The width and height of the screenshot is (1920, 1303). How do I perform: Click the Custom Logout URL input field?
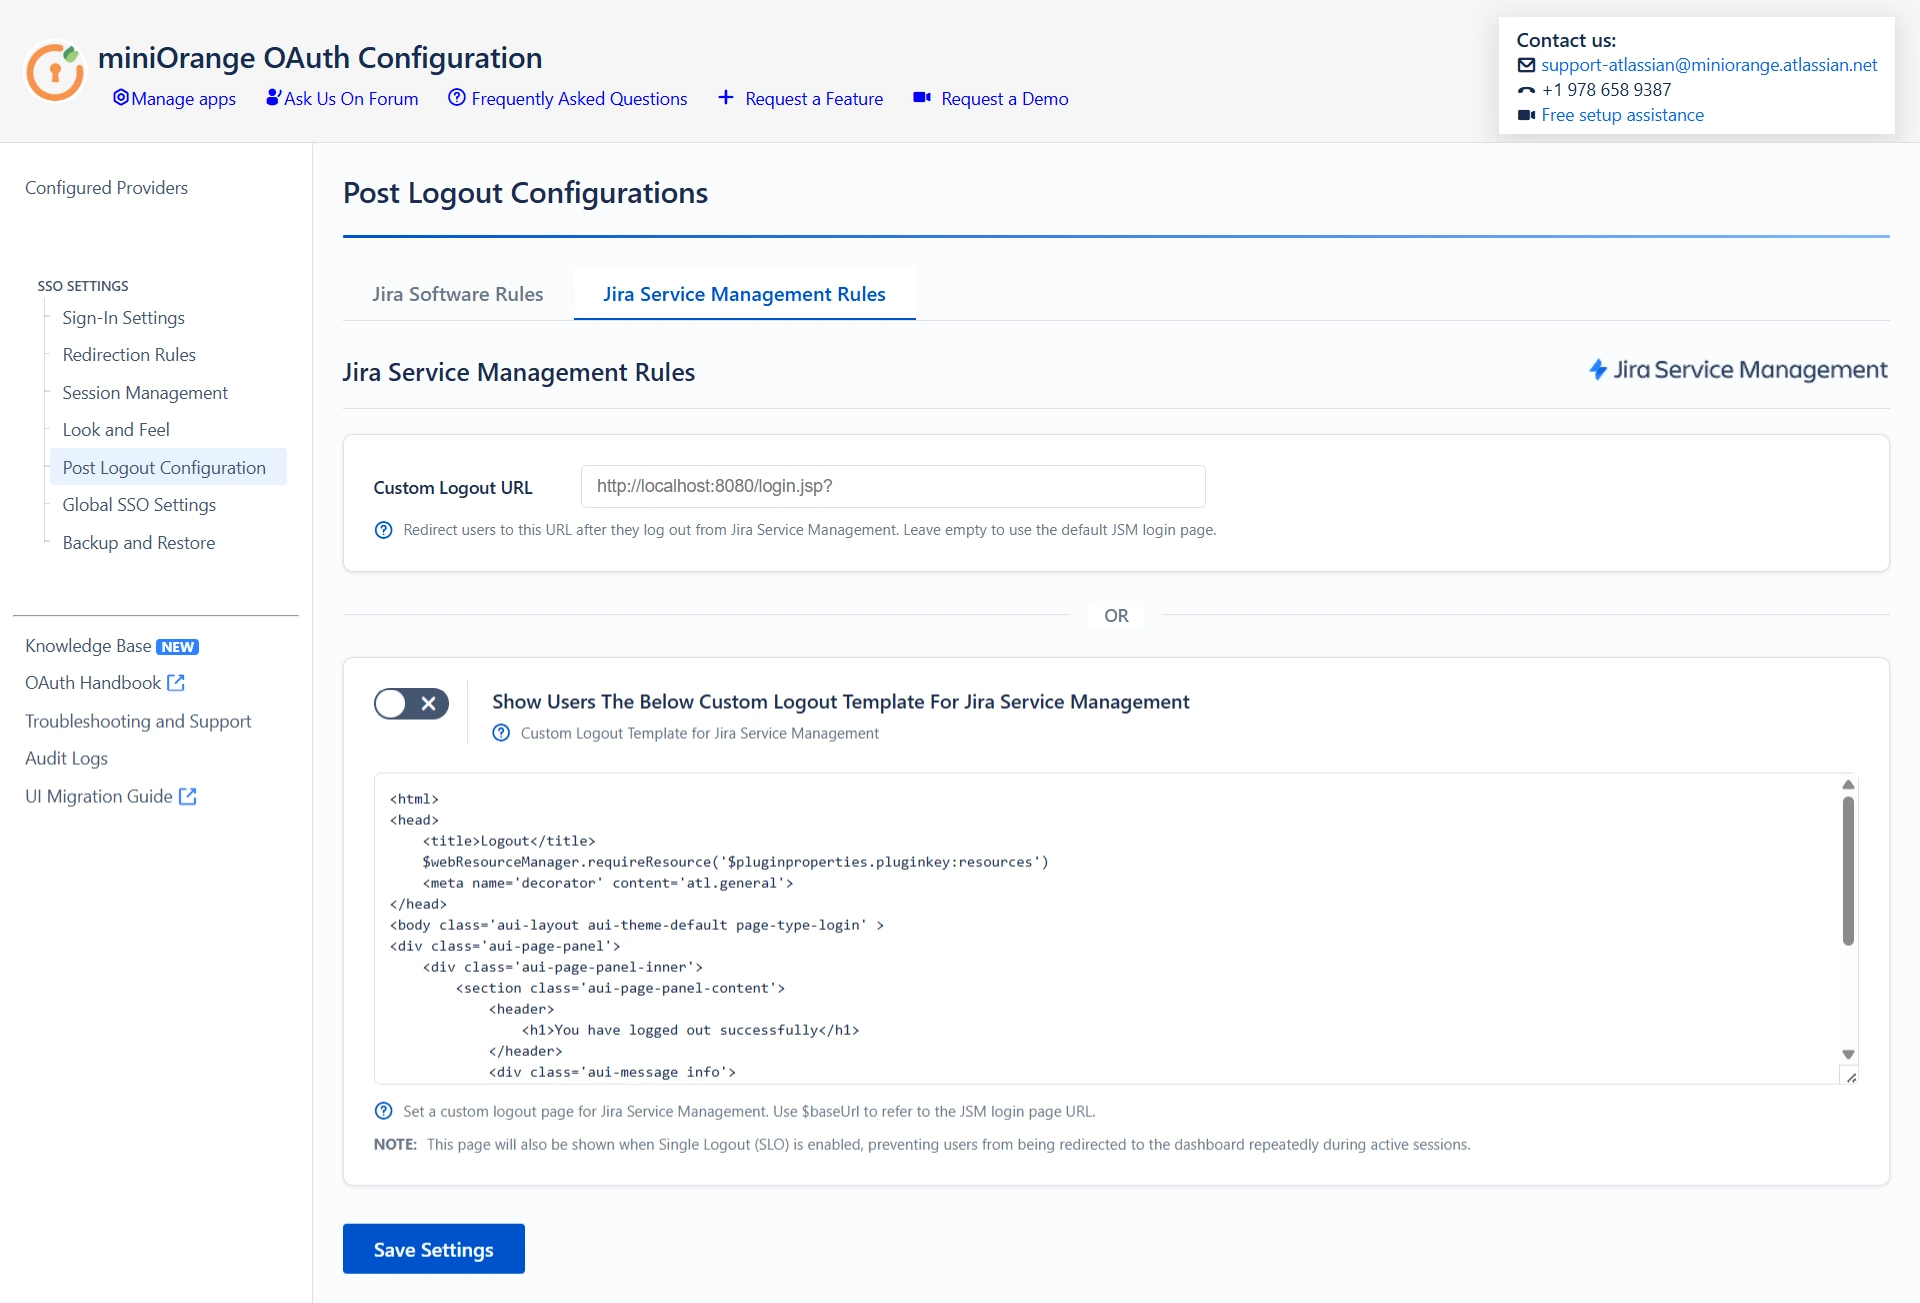click(x=892, y=486)
